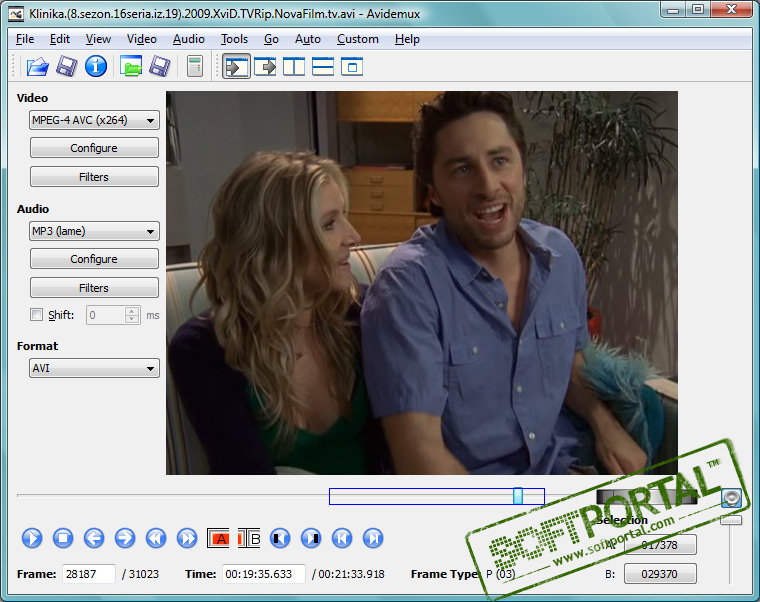Screen dimensions: 760x602
Task: Click Configure under Audio section
Action: click(x=94, y=259)
